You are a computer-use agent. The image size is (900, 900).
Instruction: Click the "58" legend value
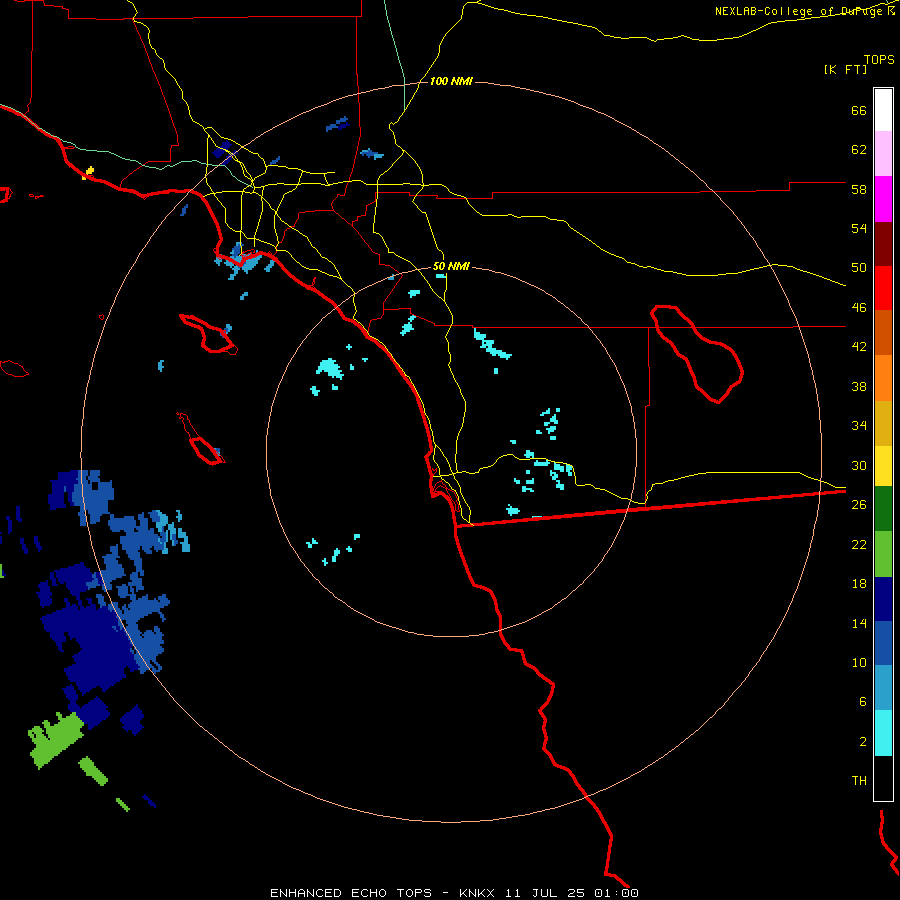coord(859,189)
